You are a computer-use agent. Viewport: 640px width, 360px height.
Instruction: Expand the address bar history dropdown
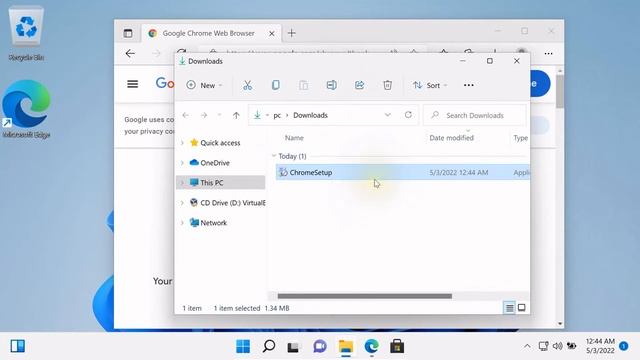[x=387, y=115]
